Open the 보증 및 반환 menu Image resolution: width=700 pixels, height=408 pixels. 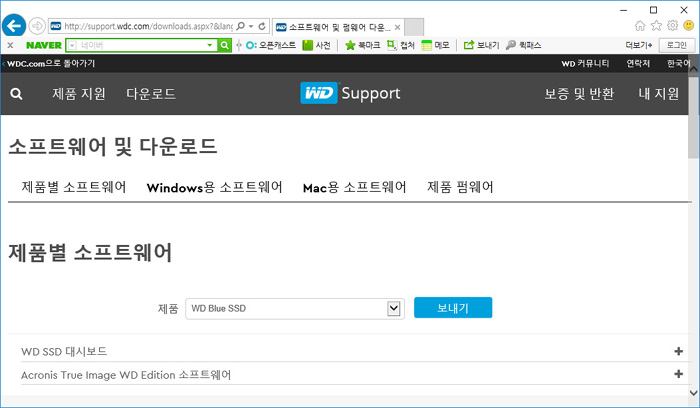(579, 94)
